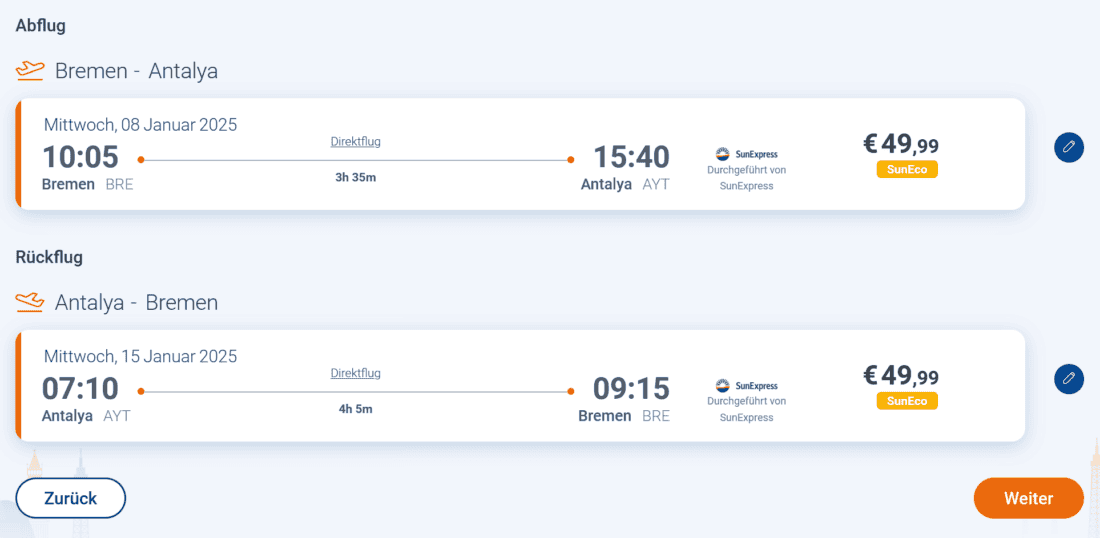This screenshot has width=1100, height=538.
Task: Click the 09:15 arrival time in Bremen
Action: coord(631,388)
